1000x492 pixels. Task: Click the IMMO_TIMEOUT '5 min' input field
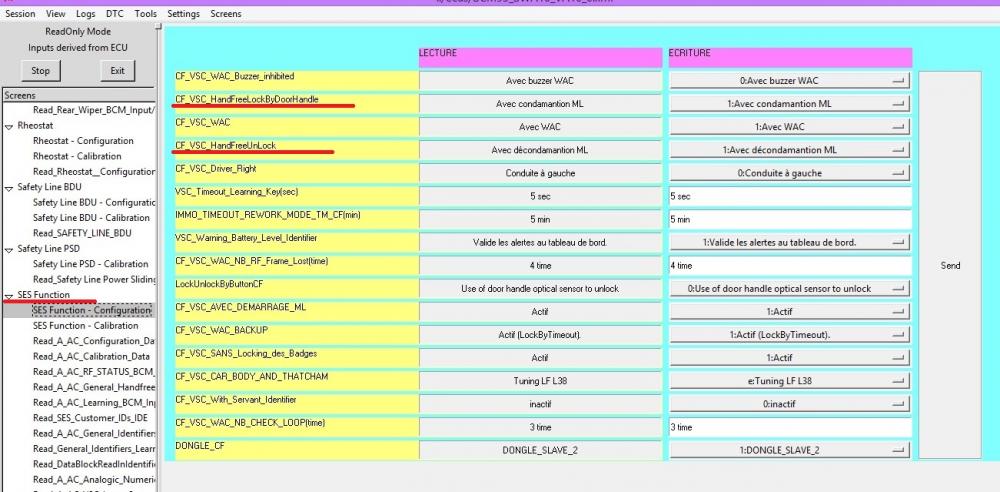790,220
